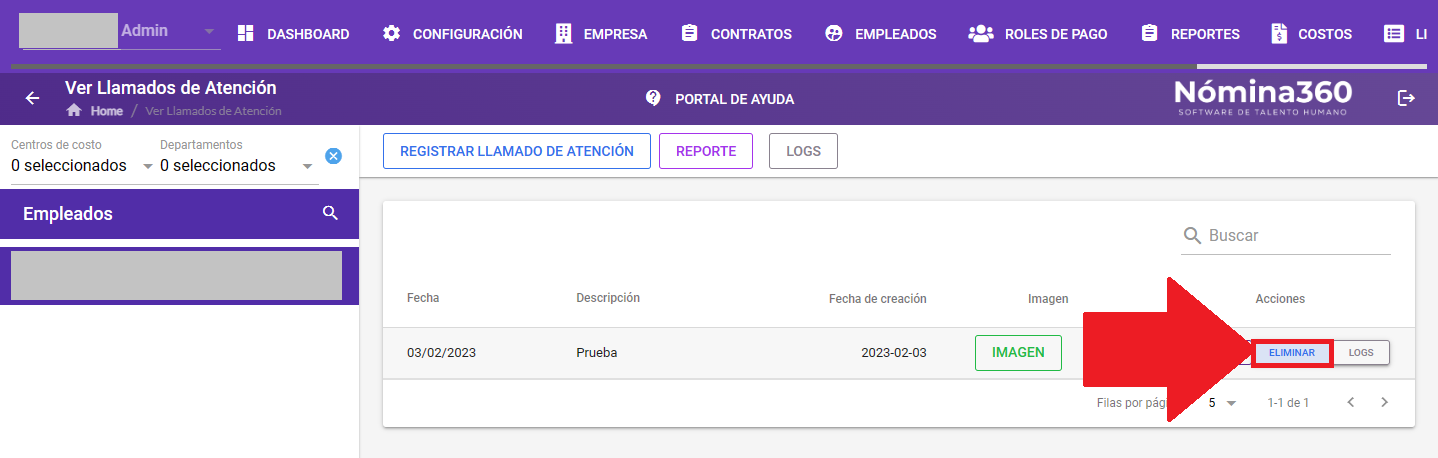Go back with the left arrow icon
This screenshot has width=1438, height=458.
tap(32, 98)
